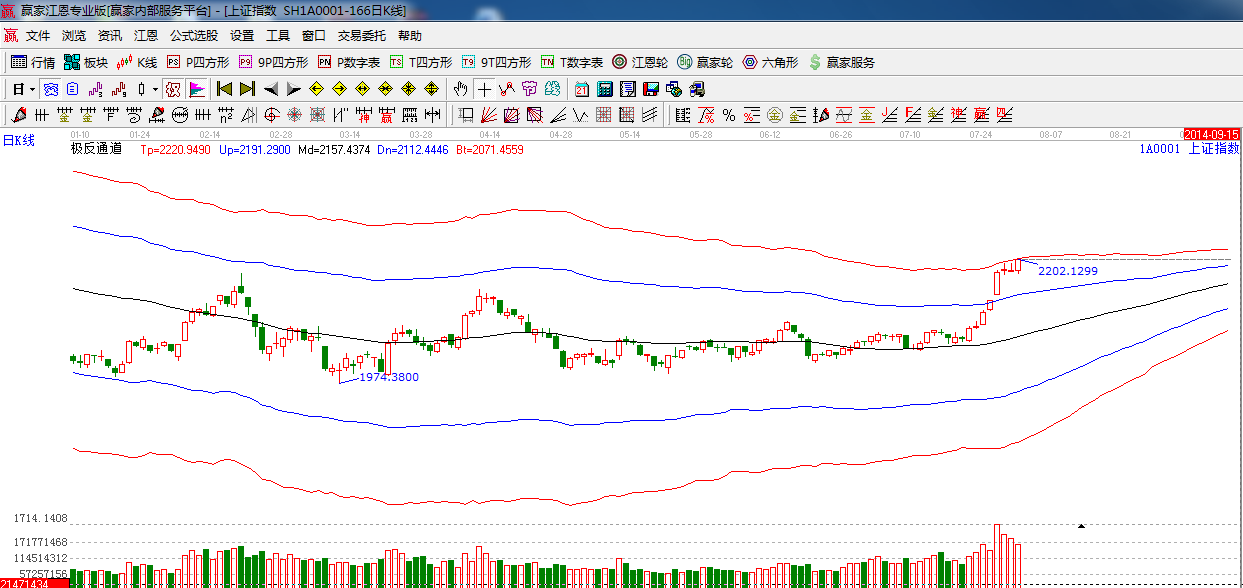Open the calendar icon in the toolbar
1243x588 pixels.
point(581,89)
